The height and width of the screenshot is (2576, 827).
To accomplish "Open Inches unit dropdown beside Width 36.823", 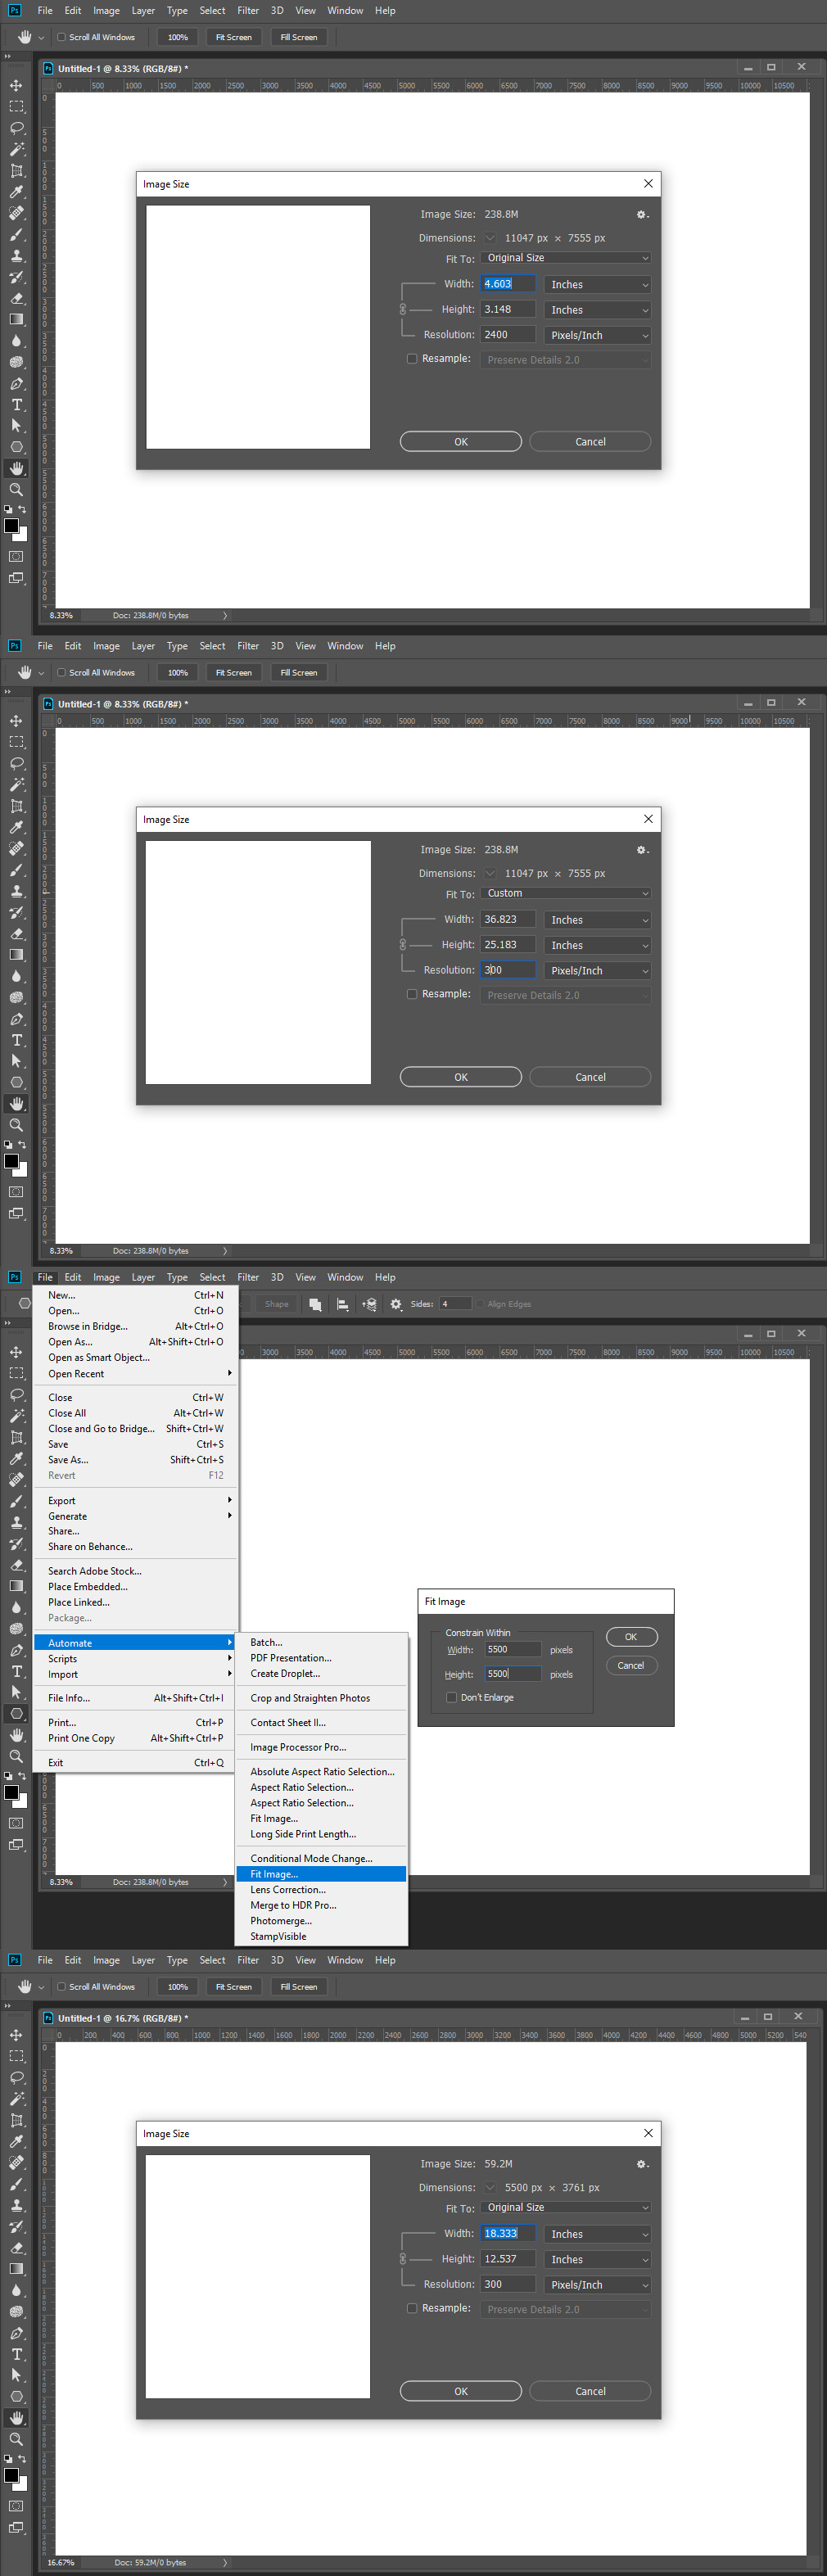I will click(x=598, y=920).
